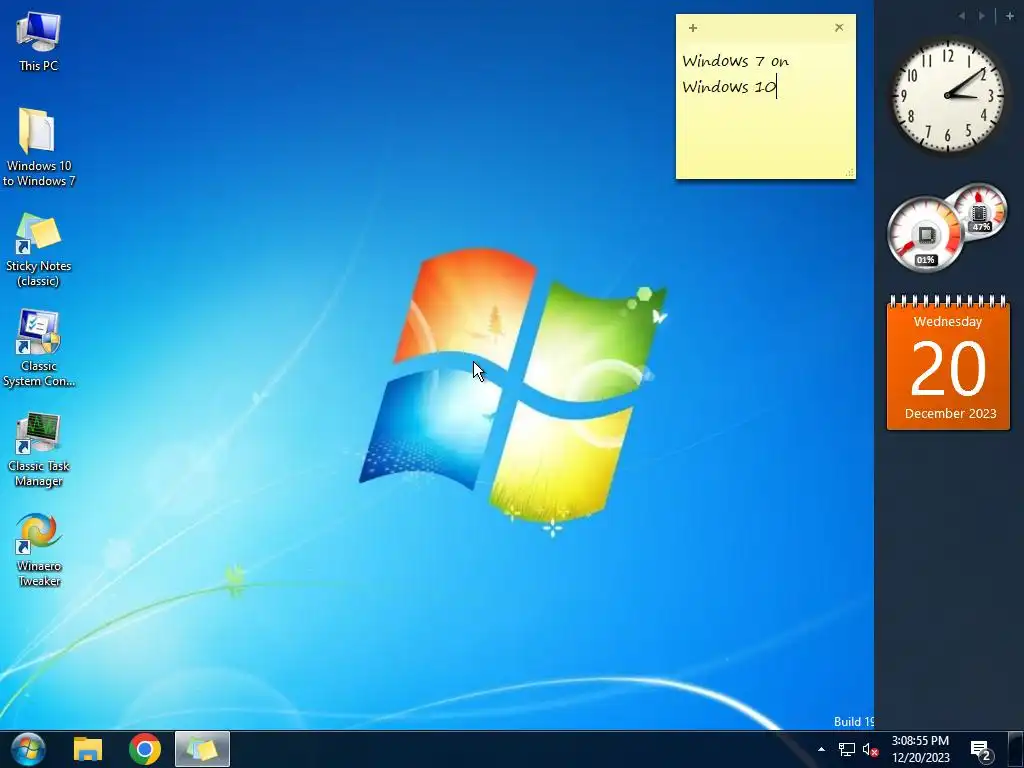Click the CPU meter gadget dial
Image resolution: width=1024 pixels, height=768 pixels.
(925, 234)
